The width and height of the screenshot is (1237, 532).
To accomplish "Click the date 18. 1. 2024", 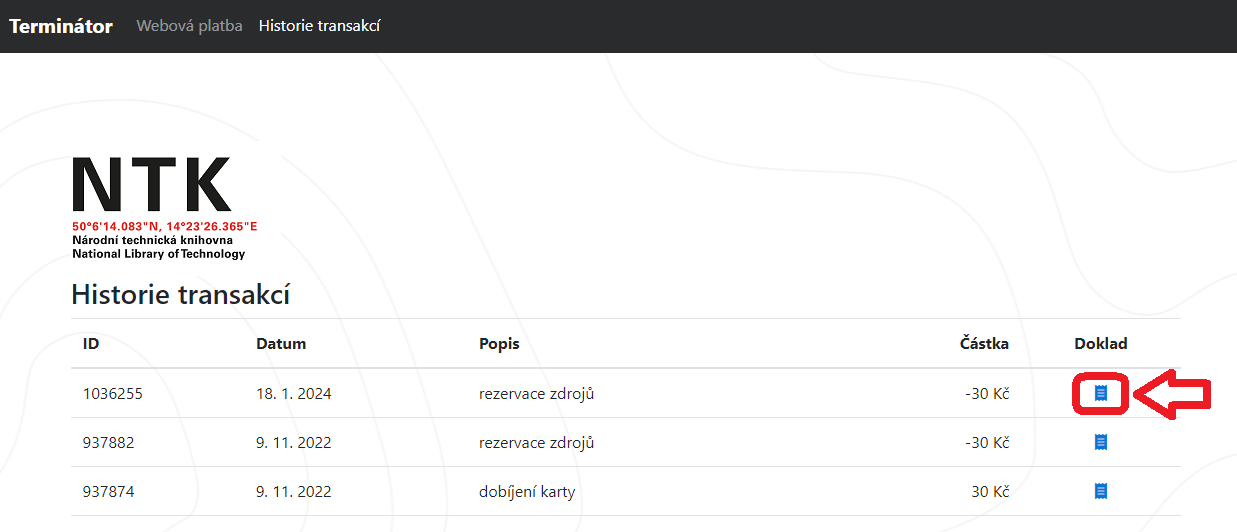I will (294, 394).
